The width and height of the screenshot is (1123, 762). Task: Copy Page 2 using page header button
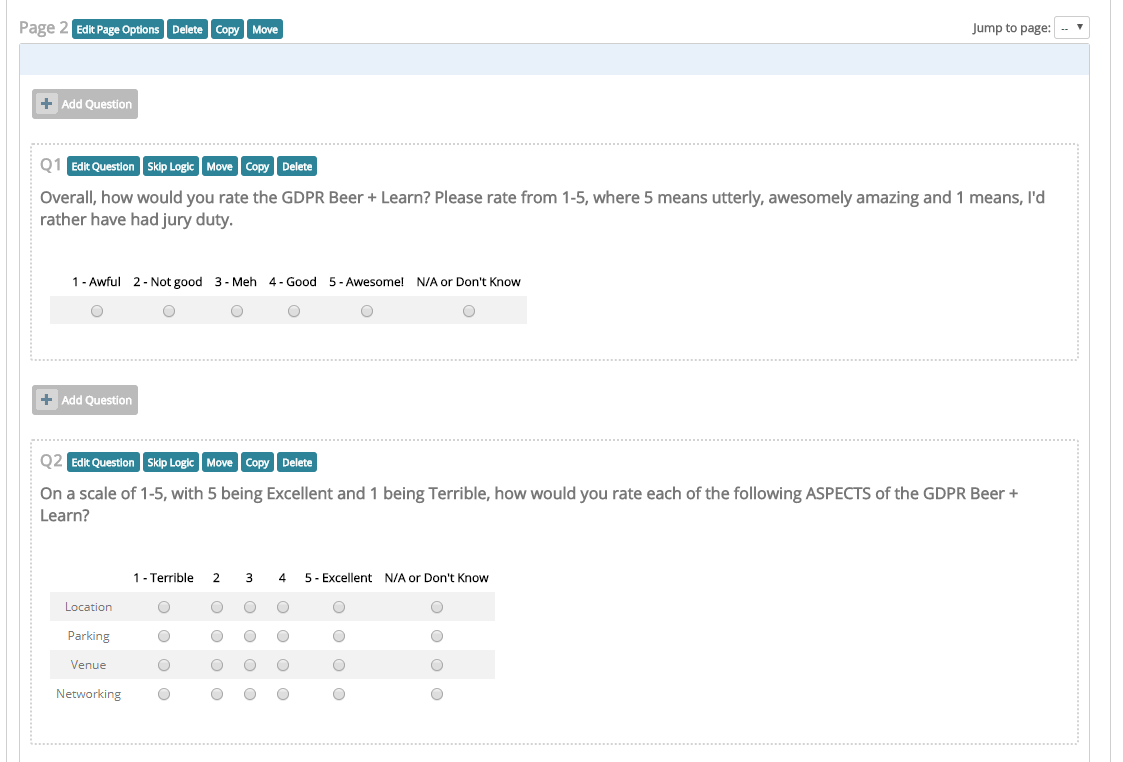pos(228,30)
